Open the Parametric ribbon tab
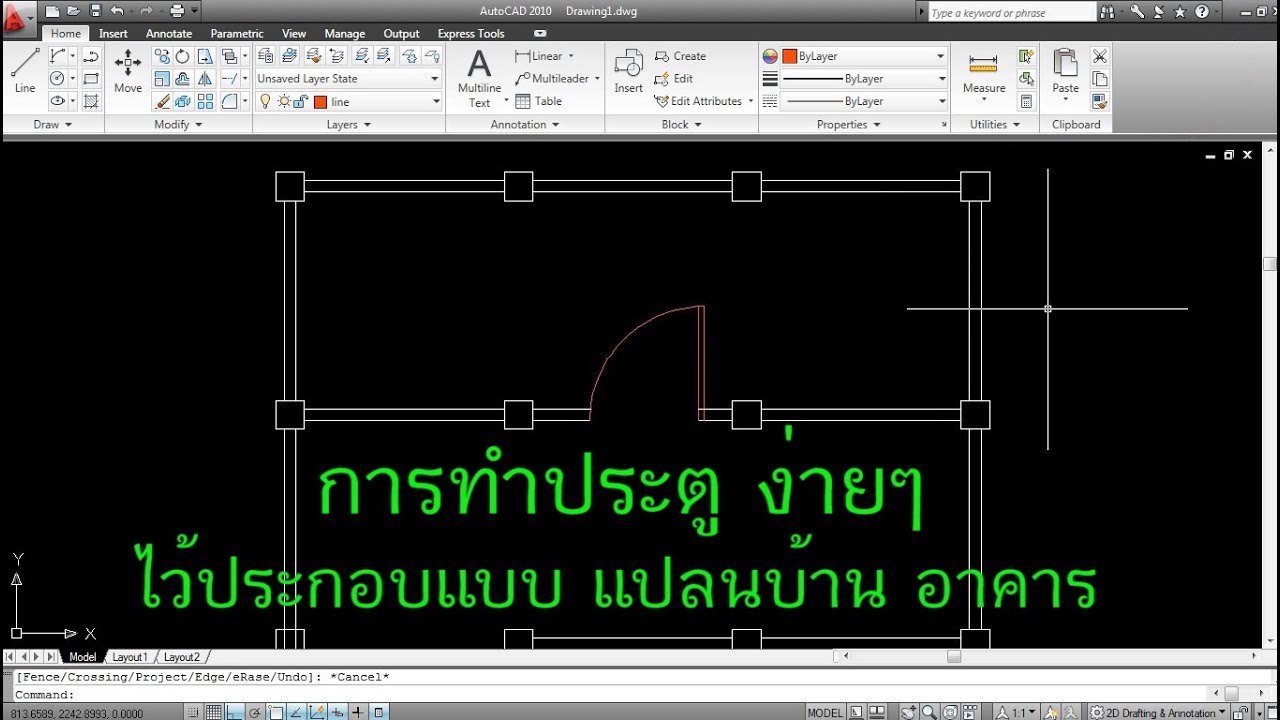The height and width of the screenshot is (720, 1280). 237,33
